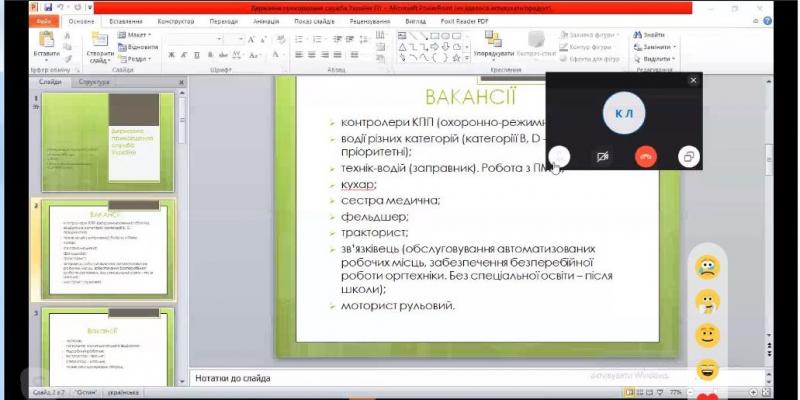This screenshot has width=800, height=400.
Task: Expand the Макет layout dropdown
Action: 140,35
